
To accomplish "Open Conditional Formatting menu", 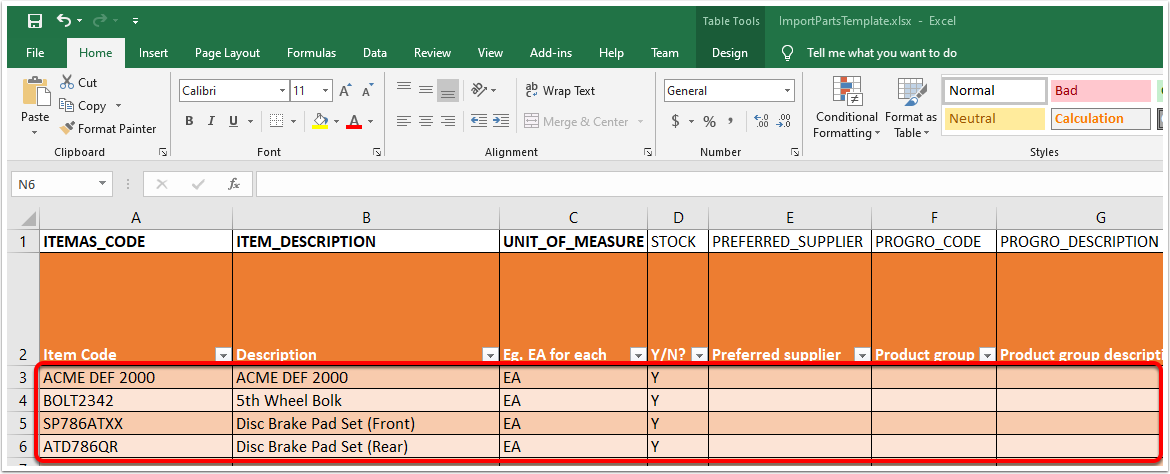I will coord(846,108).
